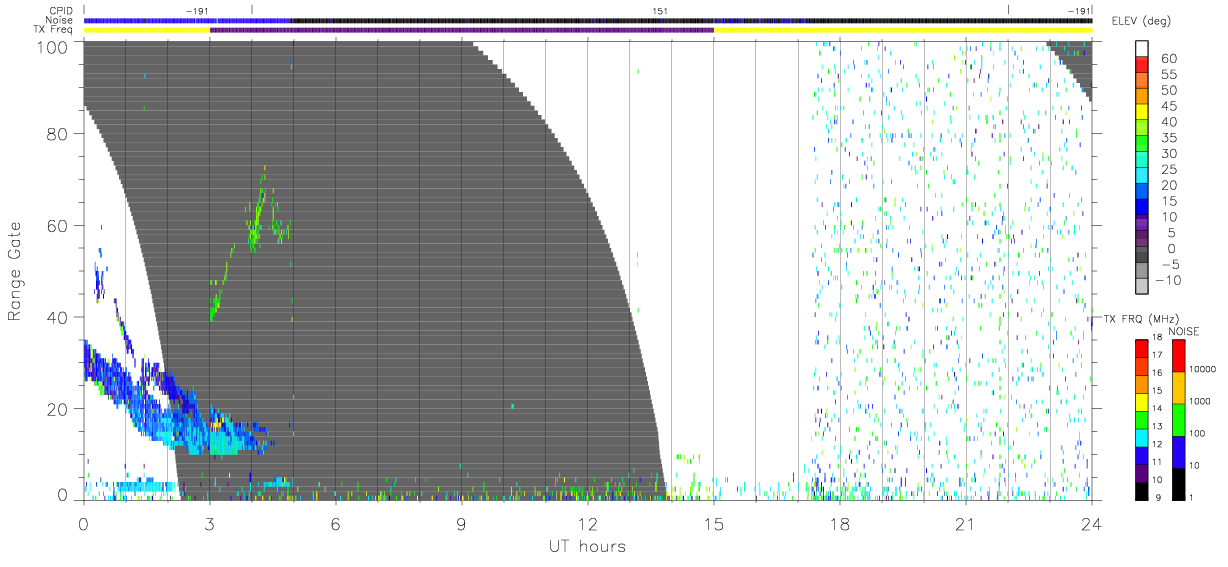The image size is (1228, 567).
Task: Click the yellow segment of ELEV color bar
Action: (1142, 113)
